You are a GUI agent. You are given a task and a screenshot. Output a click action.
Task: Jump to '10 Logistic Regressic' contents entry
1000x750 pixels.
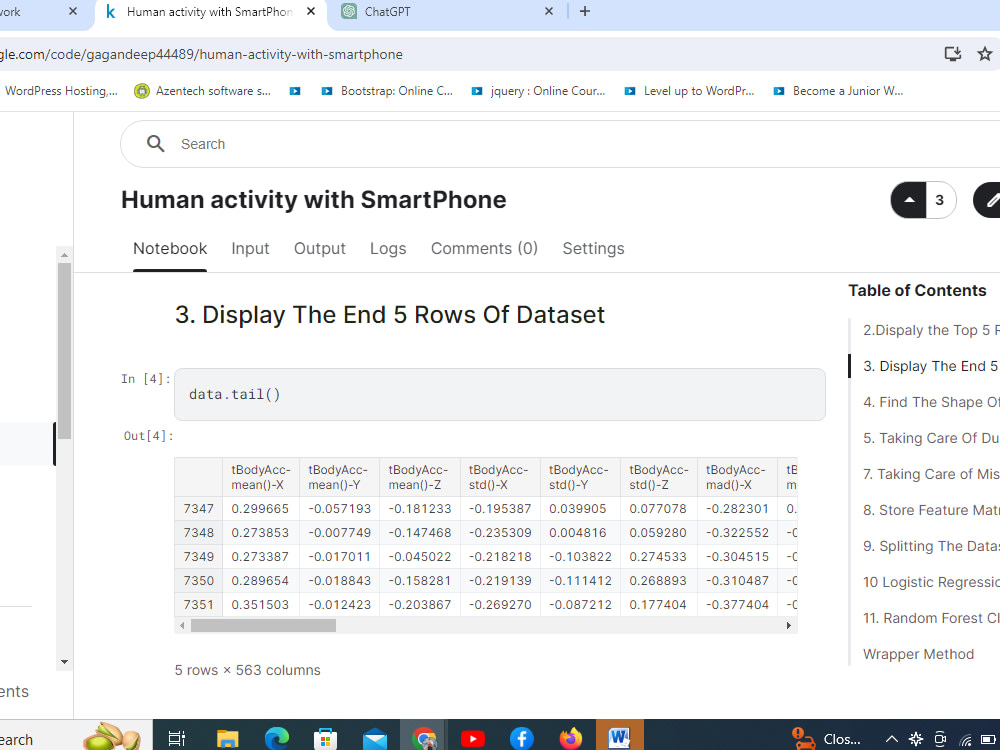coord(931,582)
